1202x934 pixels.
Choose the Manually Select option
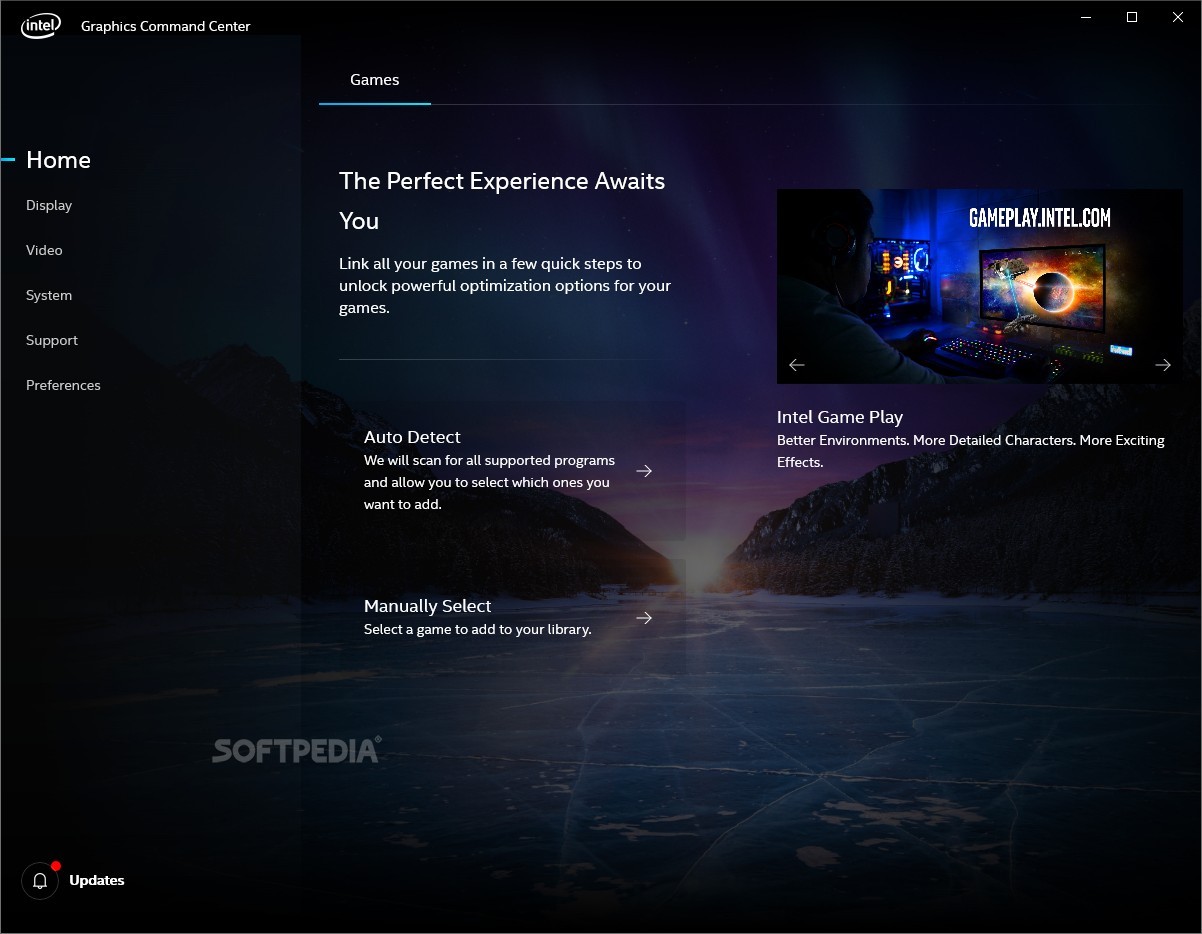pos(512,617)
